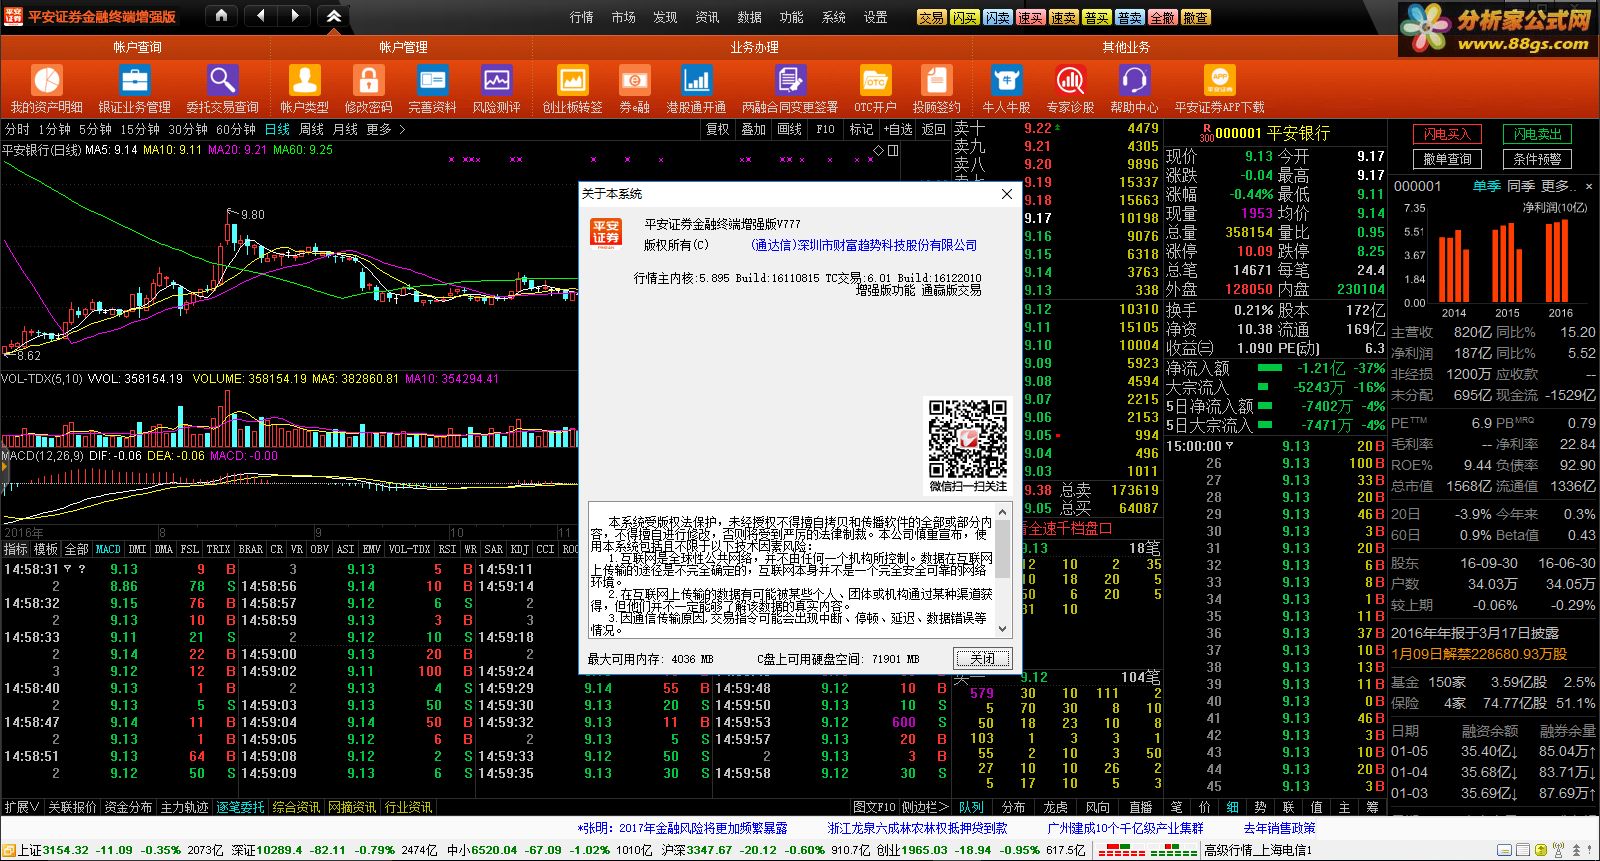Expand 15:00:00 tick time dropdown arrow
Viewport: 1600px width, 861px height.
[x=1230, y=446]
